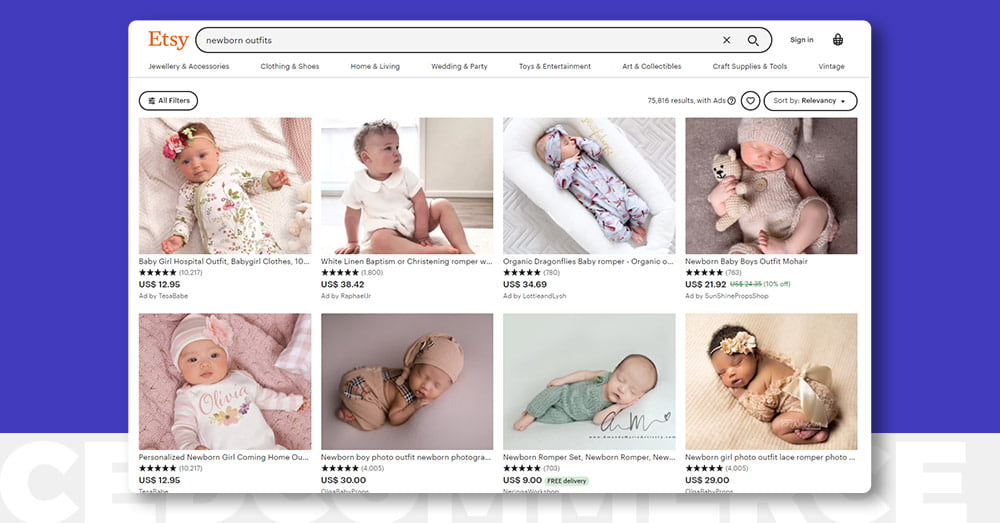Click the US$ 30.00 price
Viewport: 1000px width, 523px height.
pyautogui.click(x=344, y=480)
